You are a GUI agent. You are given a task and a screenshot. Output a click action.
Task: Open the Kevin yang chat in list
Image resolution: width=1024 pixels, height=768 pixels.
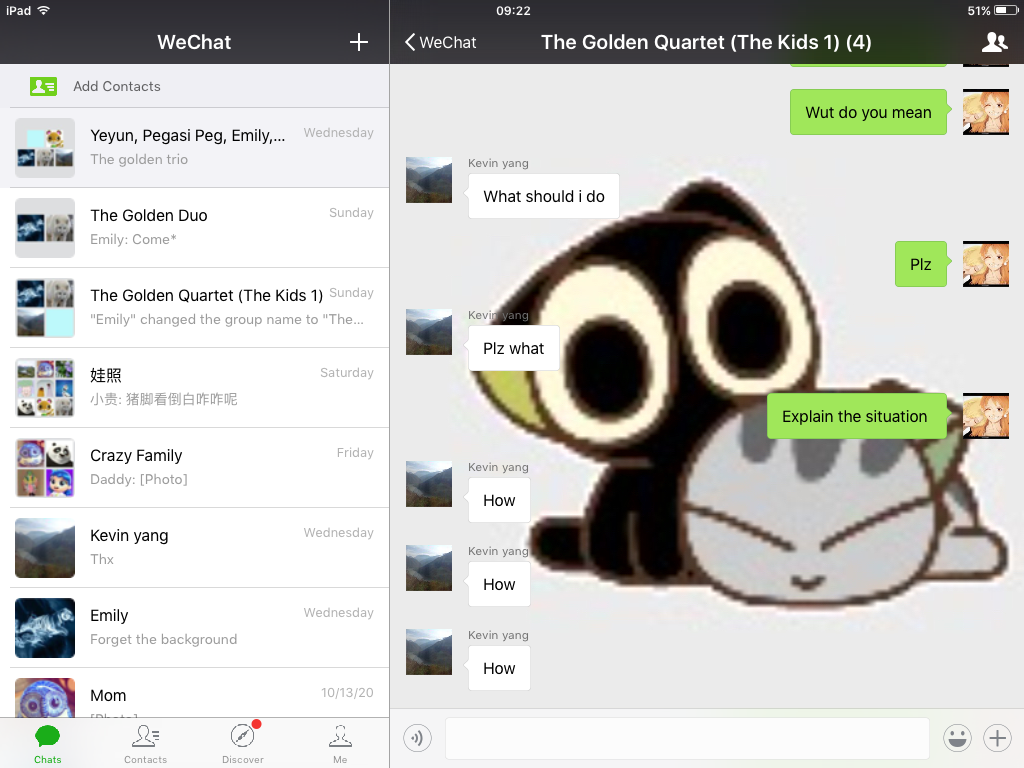(x=195, y=548)
